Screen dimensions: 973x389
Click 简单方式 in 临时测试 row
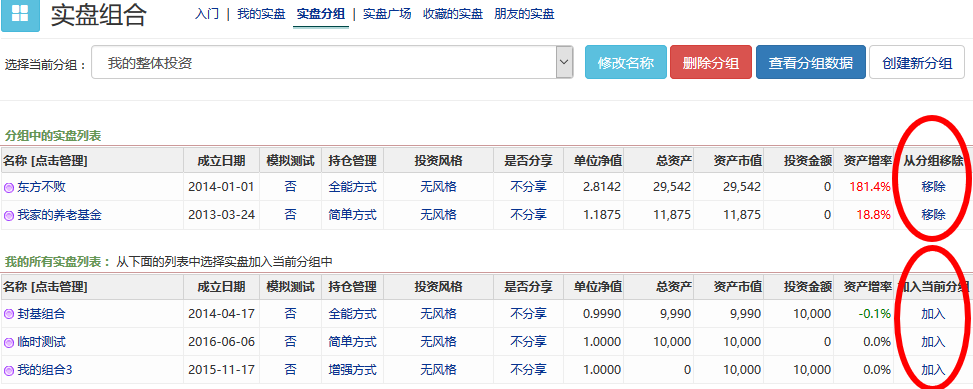352,342
